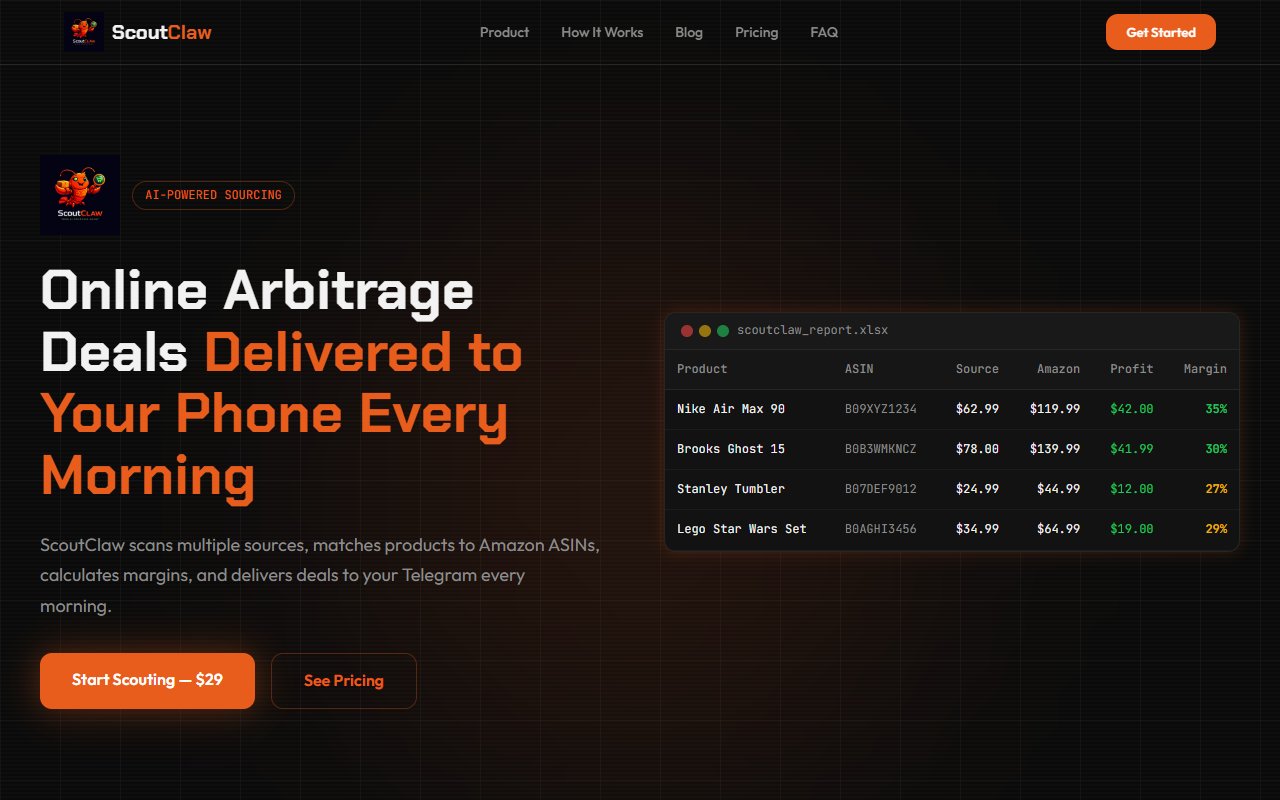This screenshot has width=1280, height=800.
Task: Click Start Scouting — $29 button
Action: 147,681
